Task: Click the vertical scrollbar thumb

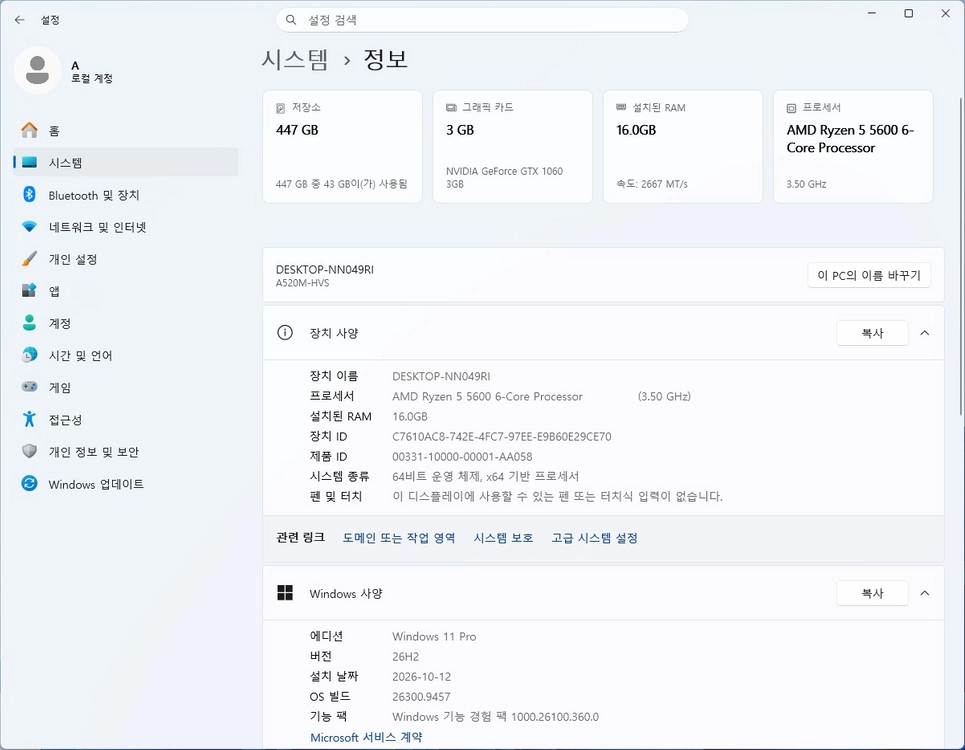Action: pyautogui.click(x=961, y=255)
